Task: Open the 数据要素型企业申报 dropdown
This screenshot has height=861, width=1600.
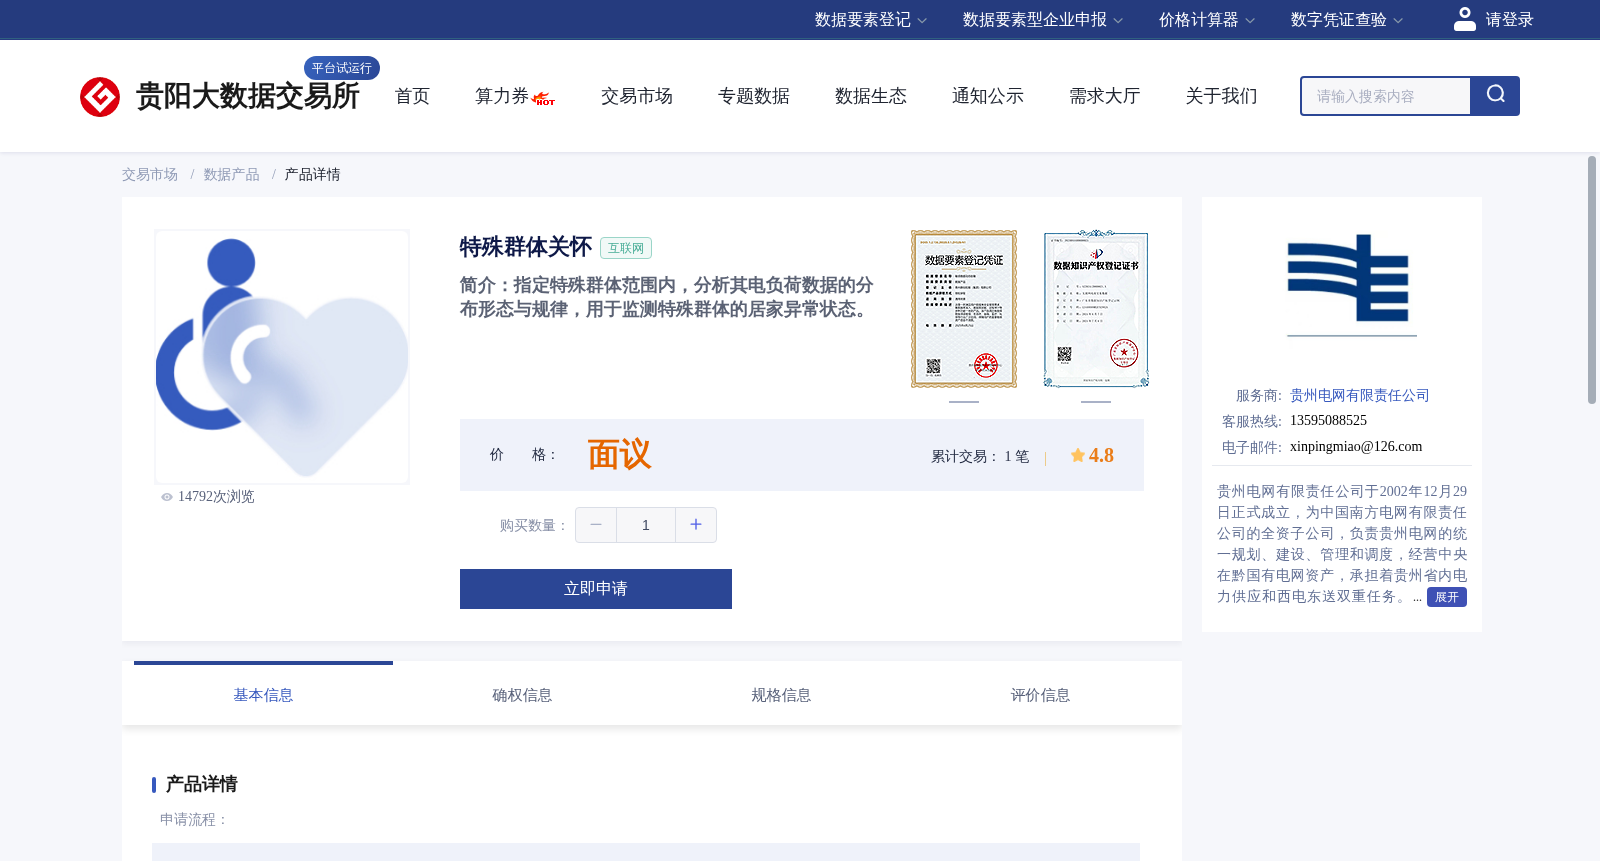Action: point(1043,20)
